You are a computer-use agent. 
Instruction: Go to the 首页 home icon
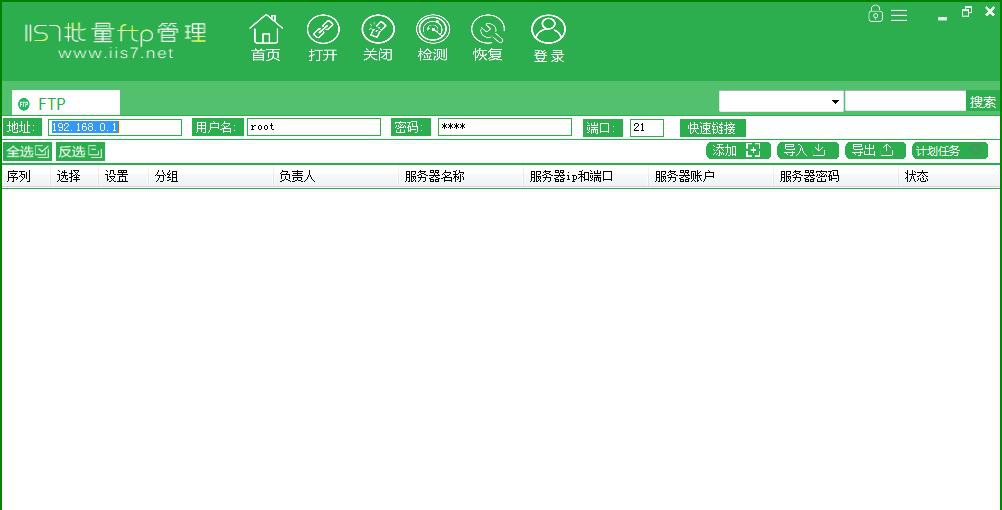coord(265,38)
